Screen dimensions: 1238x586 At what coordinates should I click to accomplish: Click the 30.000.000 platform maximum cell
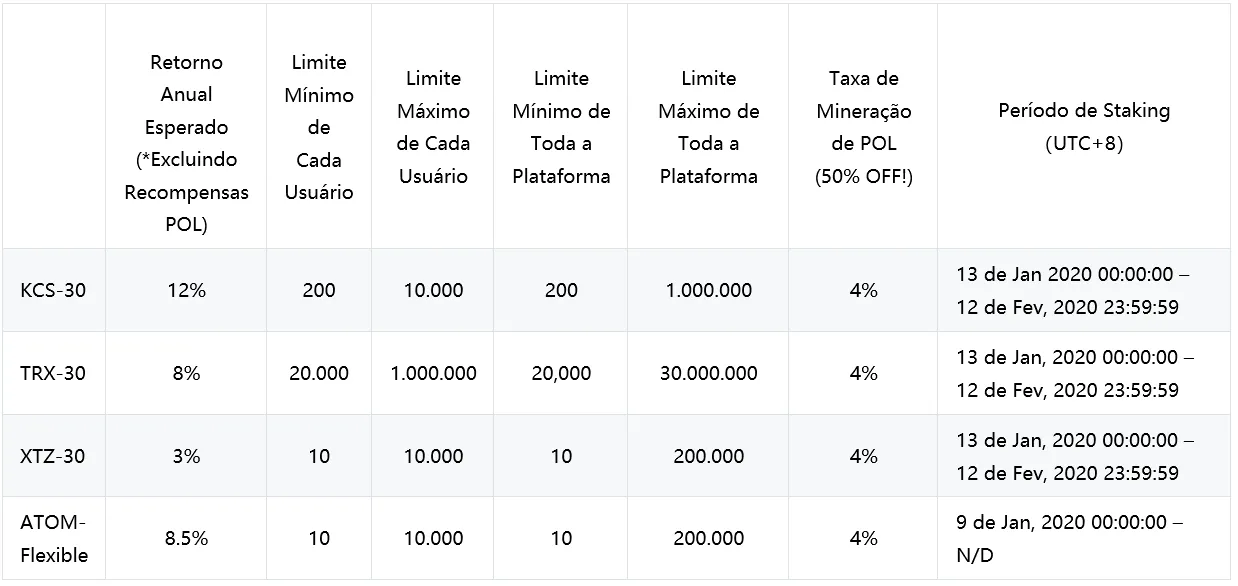708,373
